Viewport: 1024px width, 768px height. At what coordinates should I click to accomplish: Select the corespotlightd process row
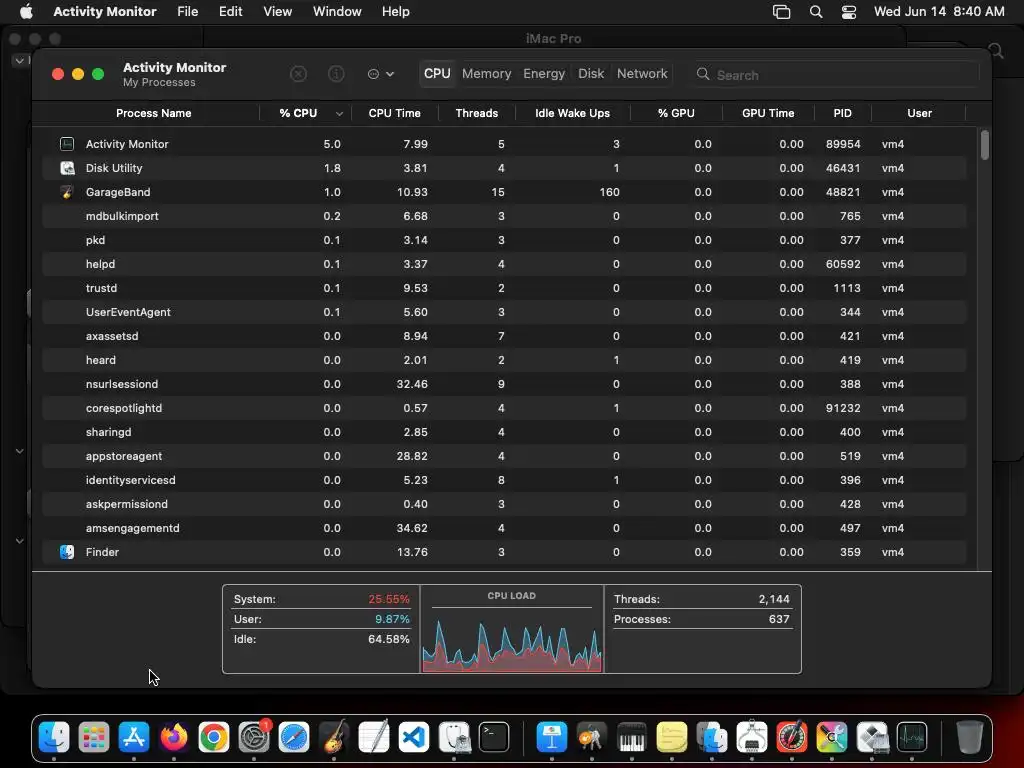pyautogui.click(x=504, y=408)
